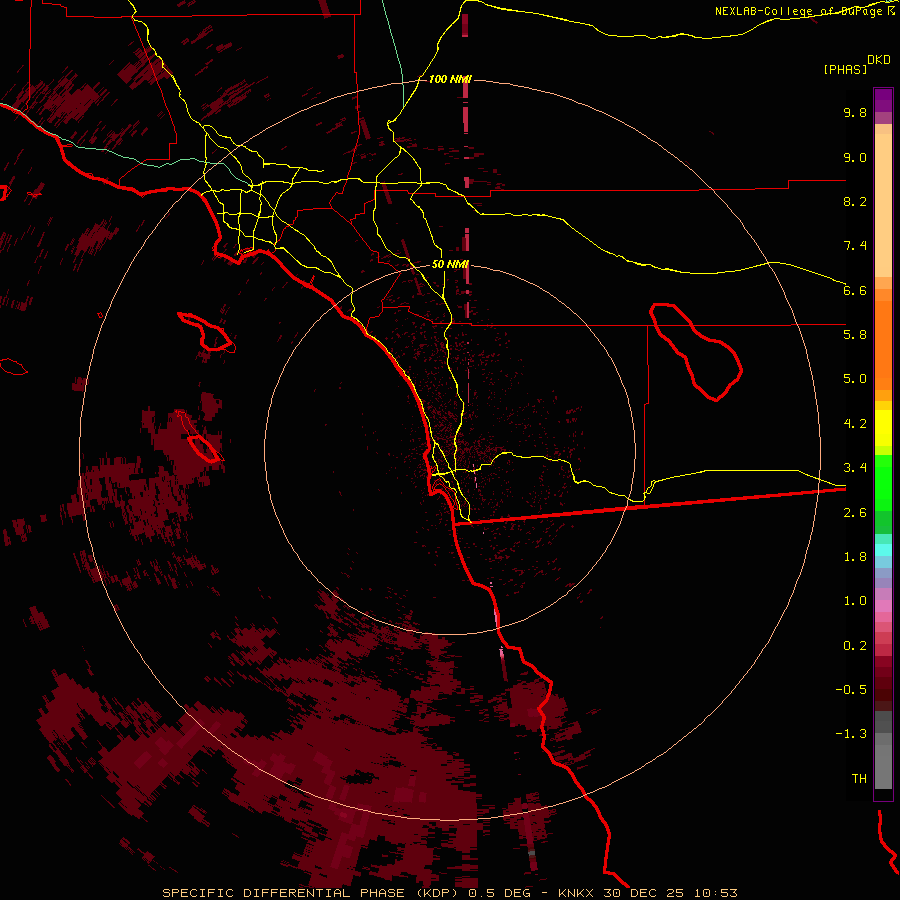Image resolution: width=900 pixels, height=900 pixels.
Task: Click the 5.0 scale label
Action: coord(855,379)
